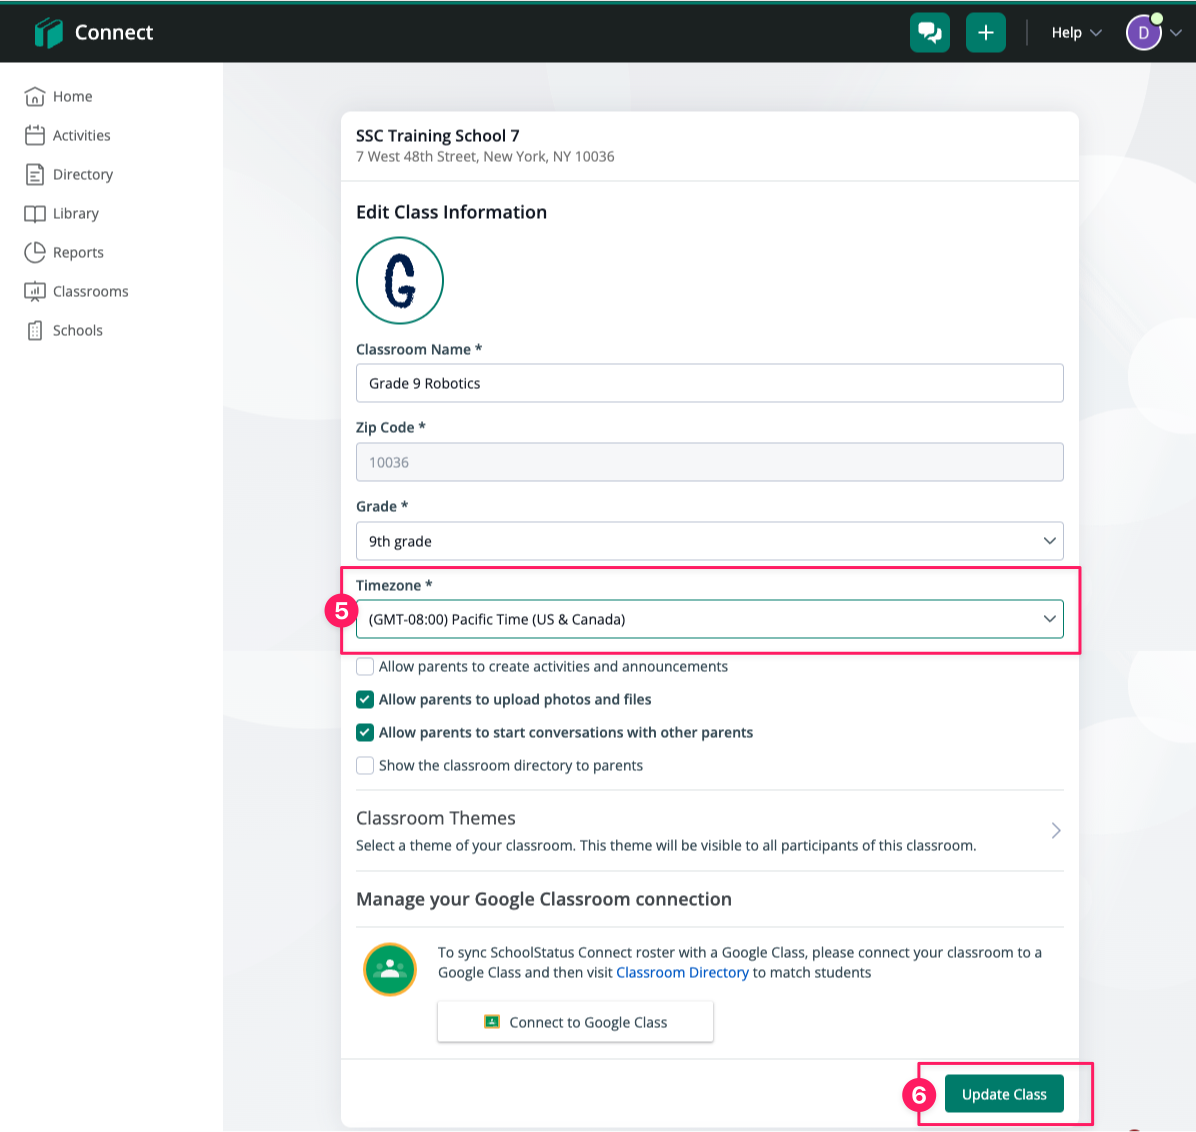Click Edit Class Information heading

pos(452,212)
